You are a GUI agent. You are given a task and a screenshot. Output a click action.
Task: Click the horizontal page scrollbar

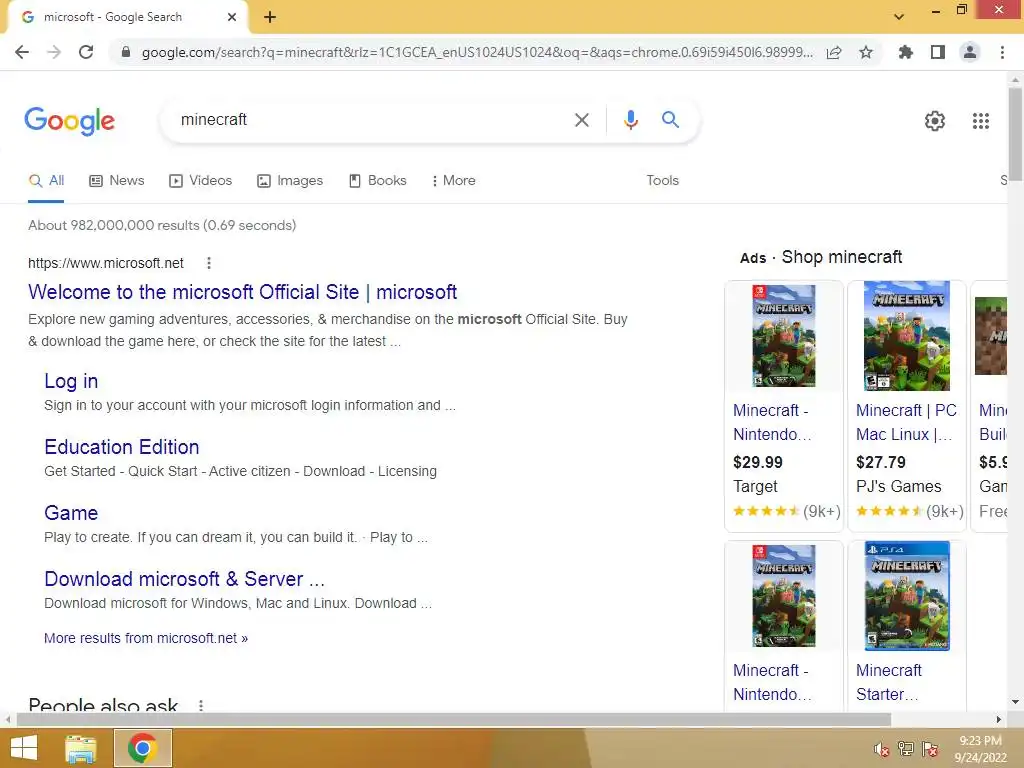(x=454, y=720)
